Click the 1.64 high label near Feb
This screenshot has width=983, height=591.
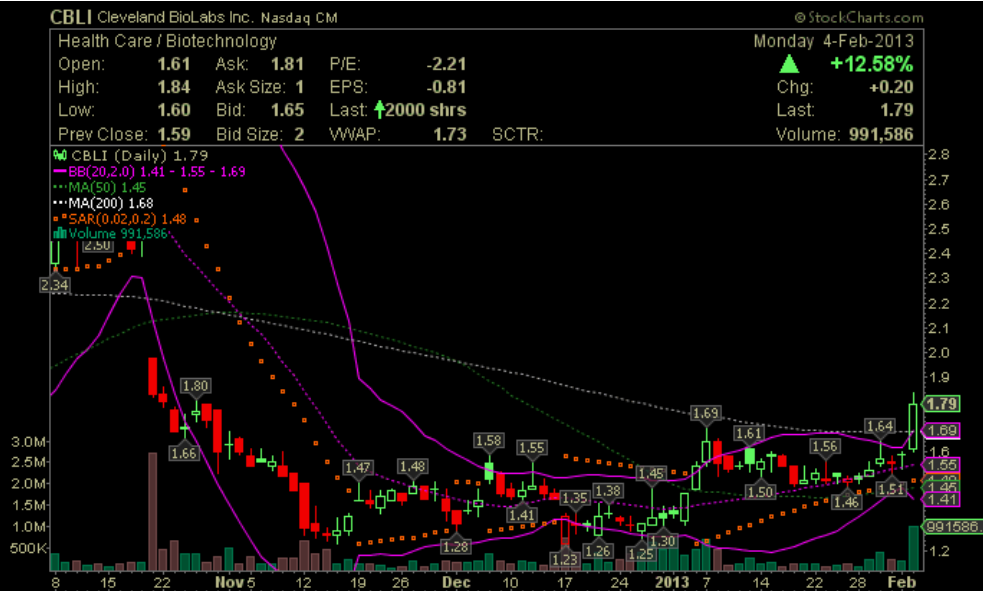tap(880, 426)
